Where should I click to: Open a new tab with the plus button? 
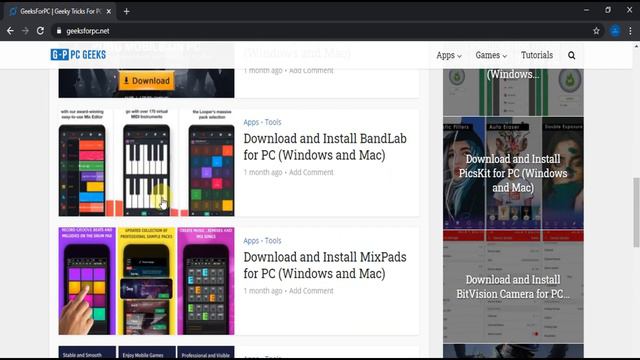pyautogui.click(x=127, y=11)
